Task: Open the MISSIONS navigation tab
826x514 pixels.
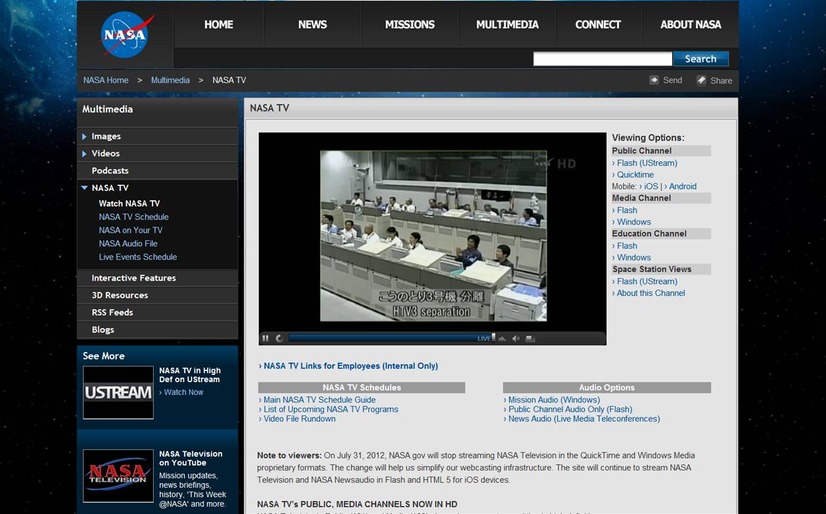Action: click(x=409, y=25)
